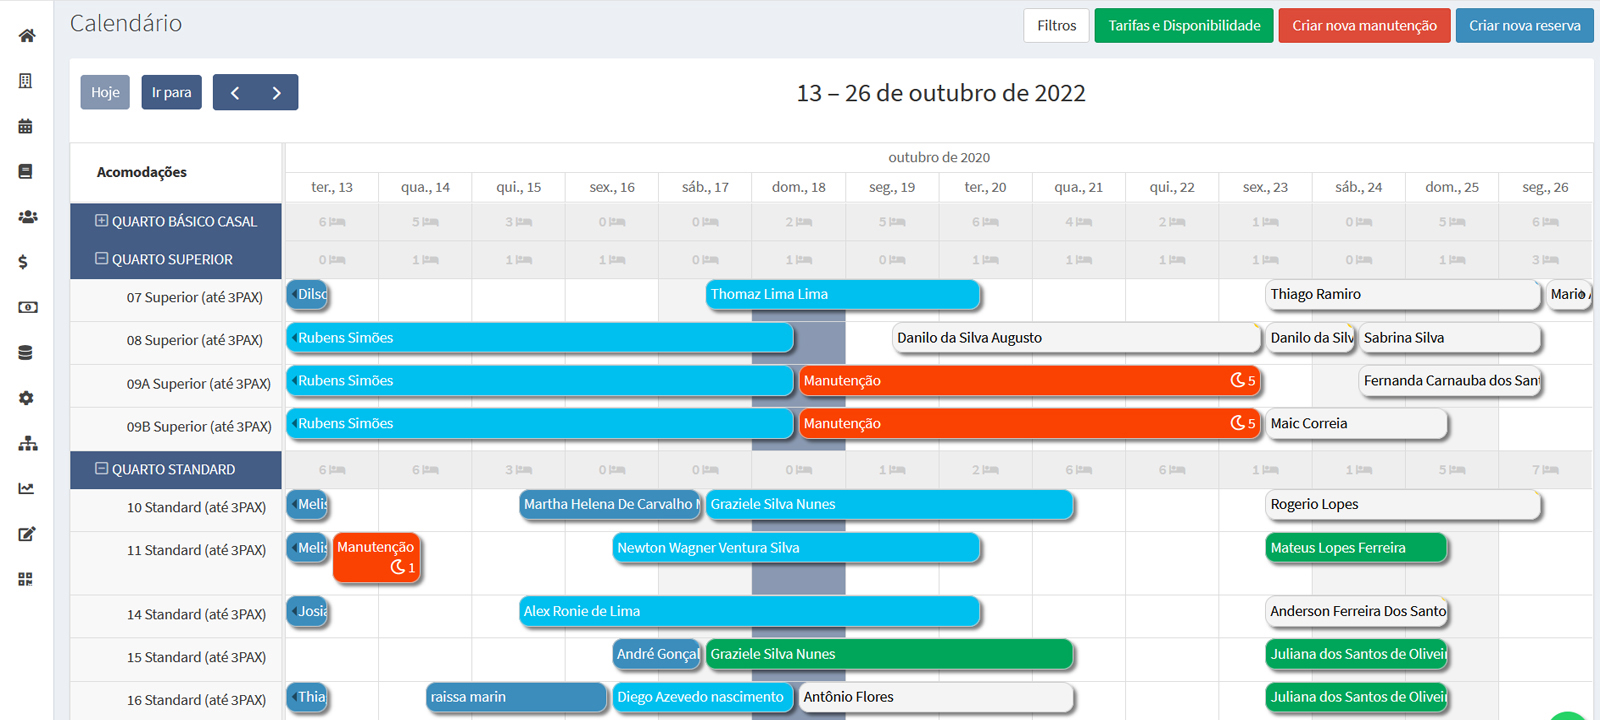Open the edit pencil icon in sidebar
Image resolution: width=1600 pixels, height=720 pixels.
[x=27, y=534]
